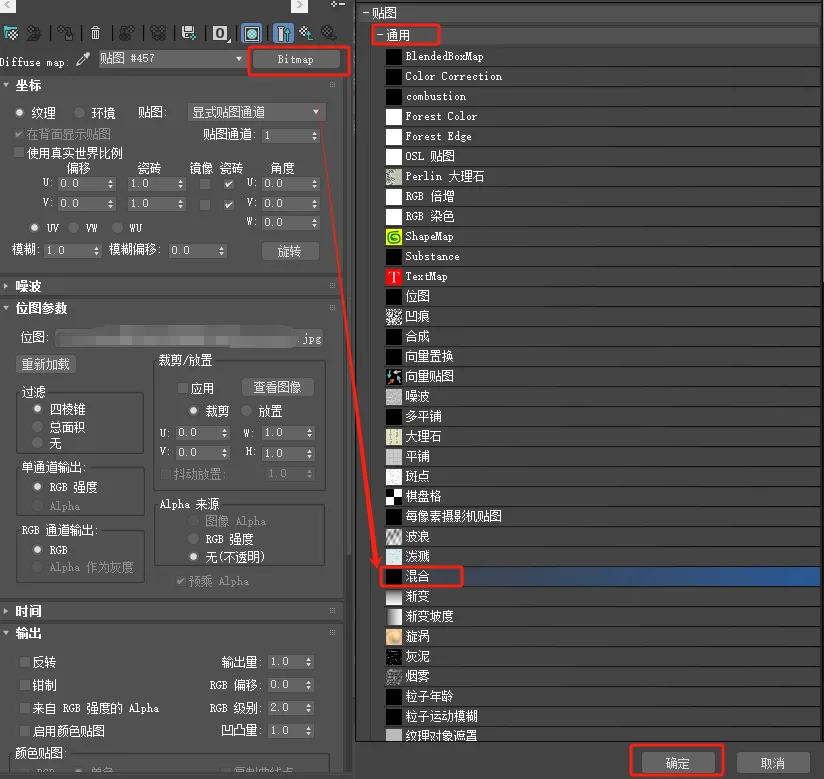Click the 贴图通道 value spinner
Image resolution: width=824 pixels, height=779 pixels.
tap(314, 136)
